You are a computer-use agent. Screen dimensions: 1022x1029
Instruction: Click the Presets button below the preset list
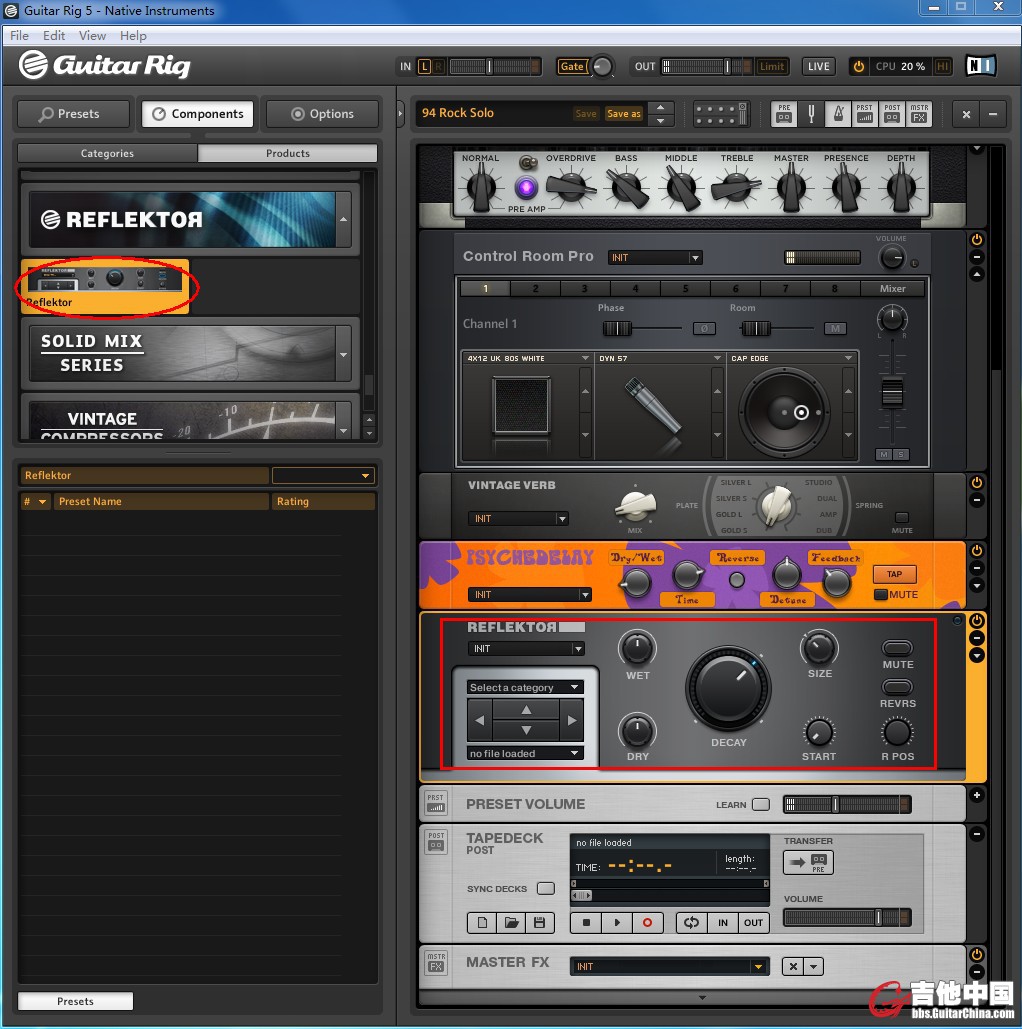(75, 1001)
